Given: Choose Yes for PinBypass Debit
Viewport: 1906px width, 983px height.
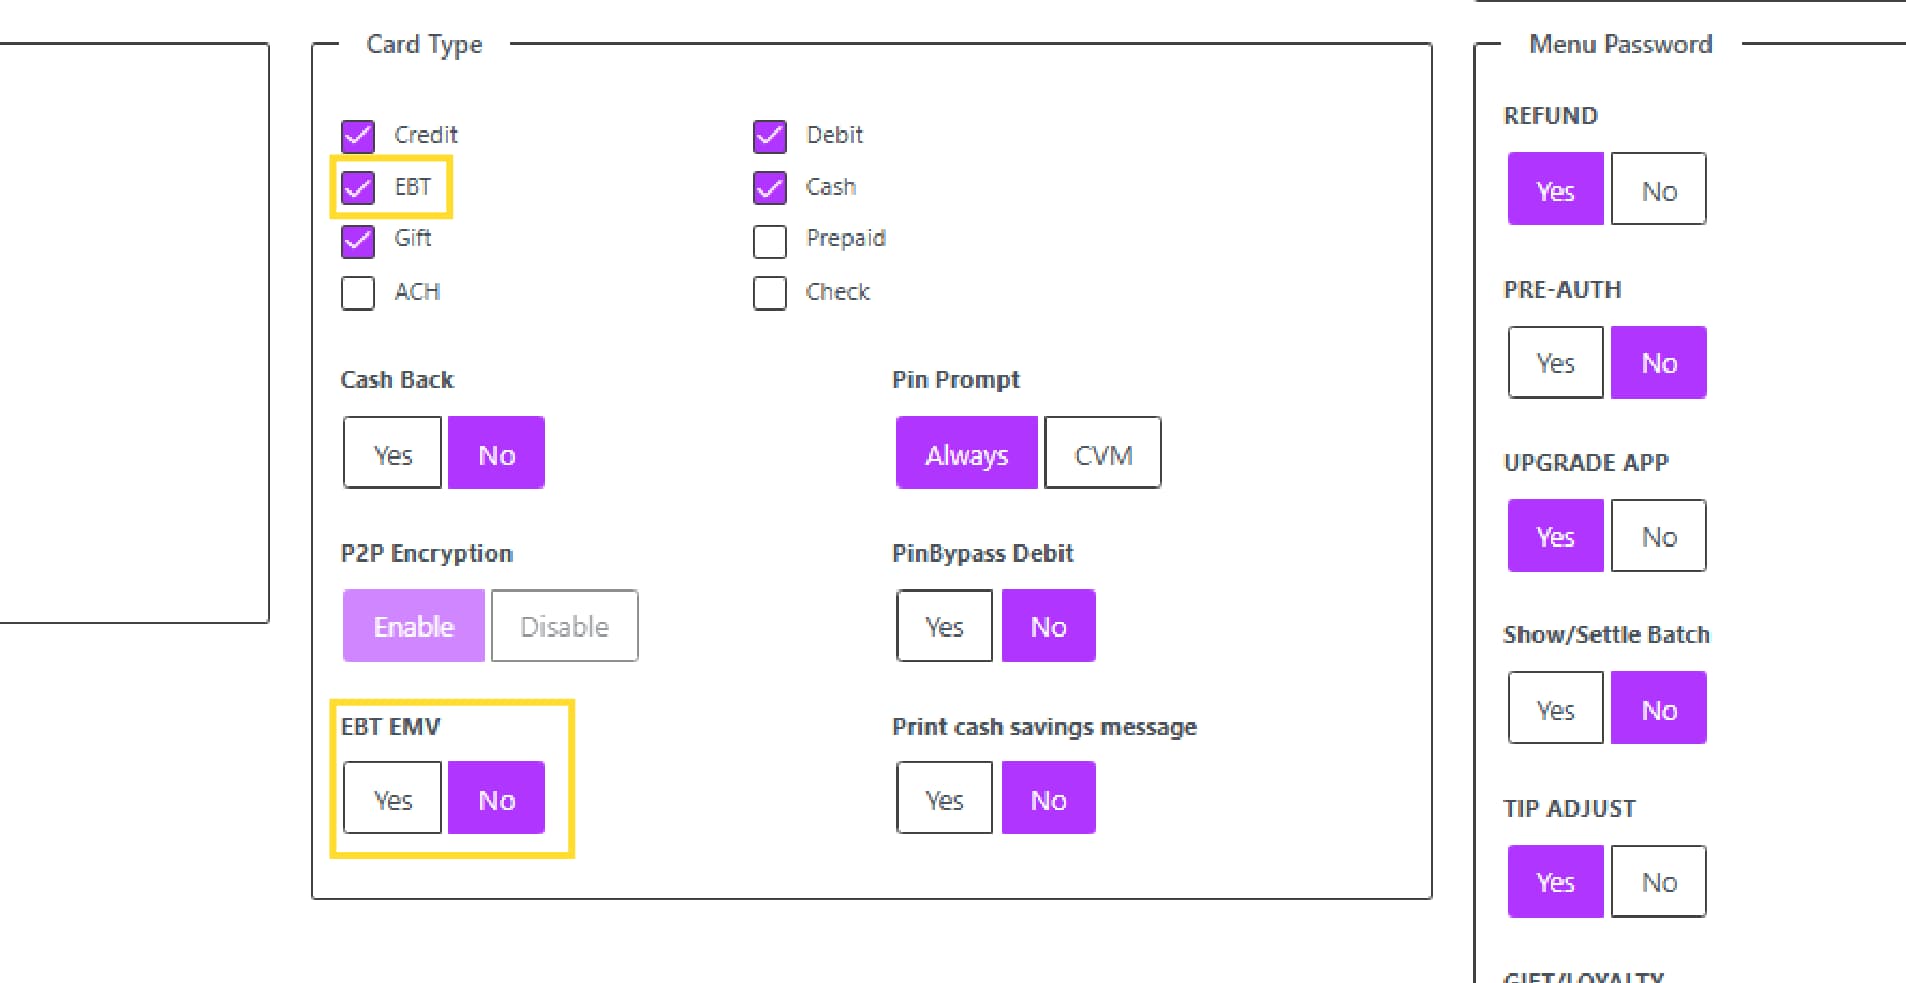Looking at the screenshot, I should (x=944, y=626).
